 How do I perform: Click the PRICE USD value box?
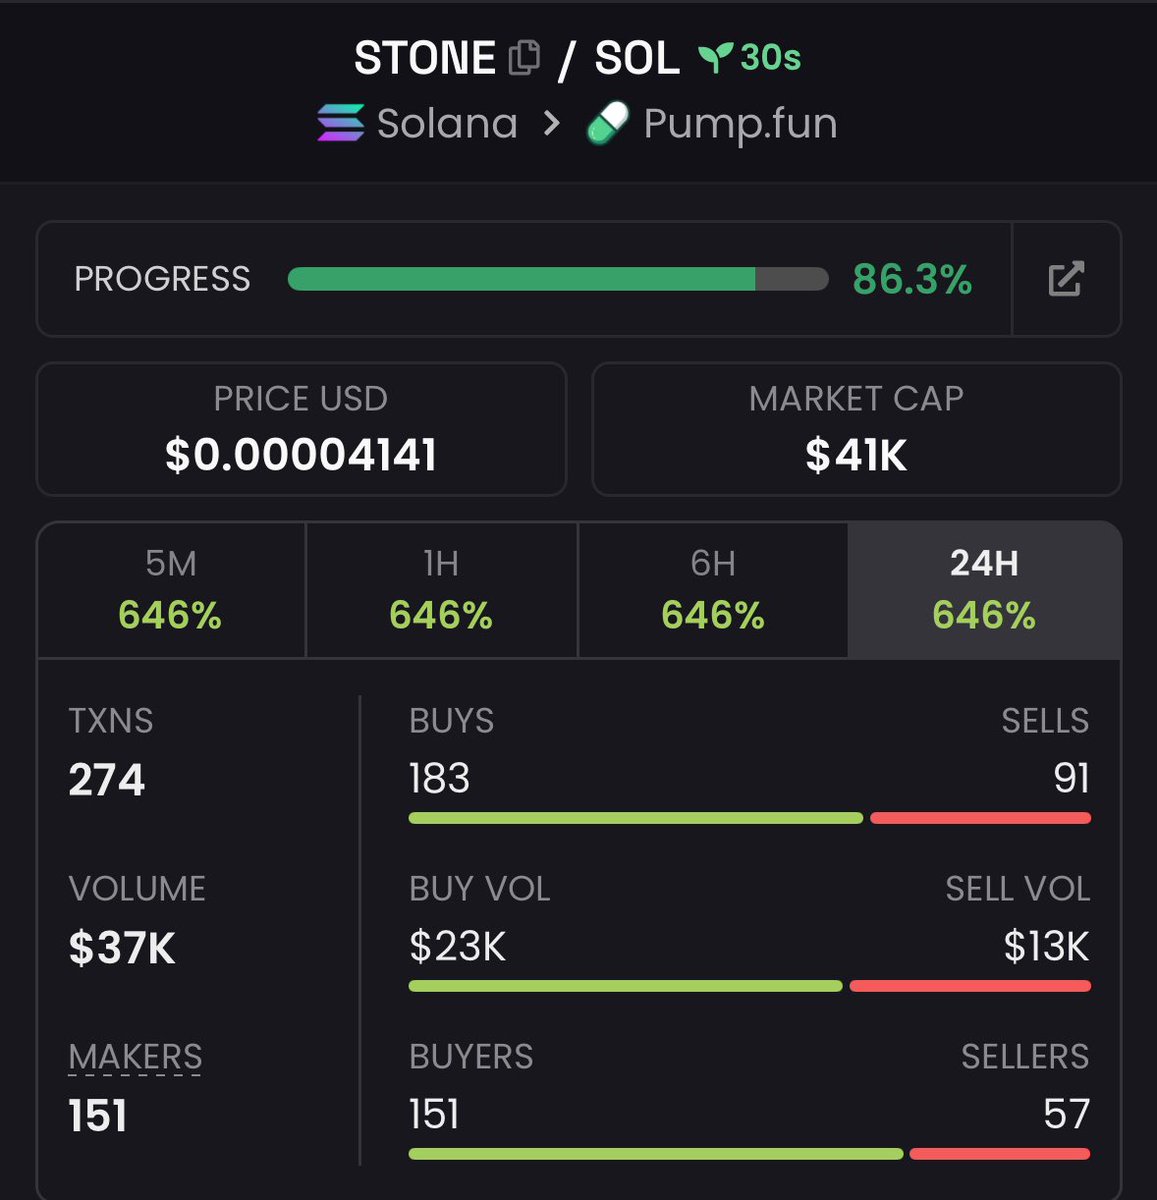pyautogui.click(x=301, y=429)
